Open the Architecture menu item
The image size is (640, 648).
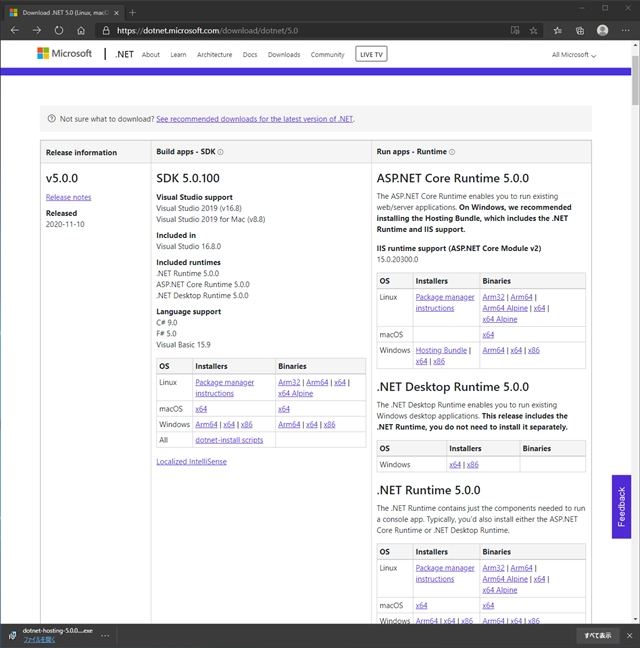[x=214, y=55]
